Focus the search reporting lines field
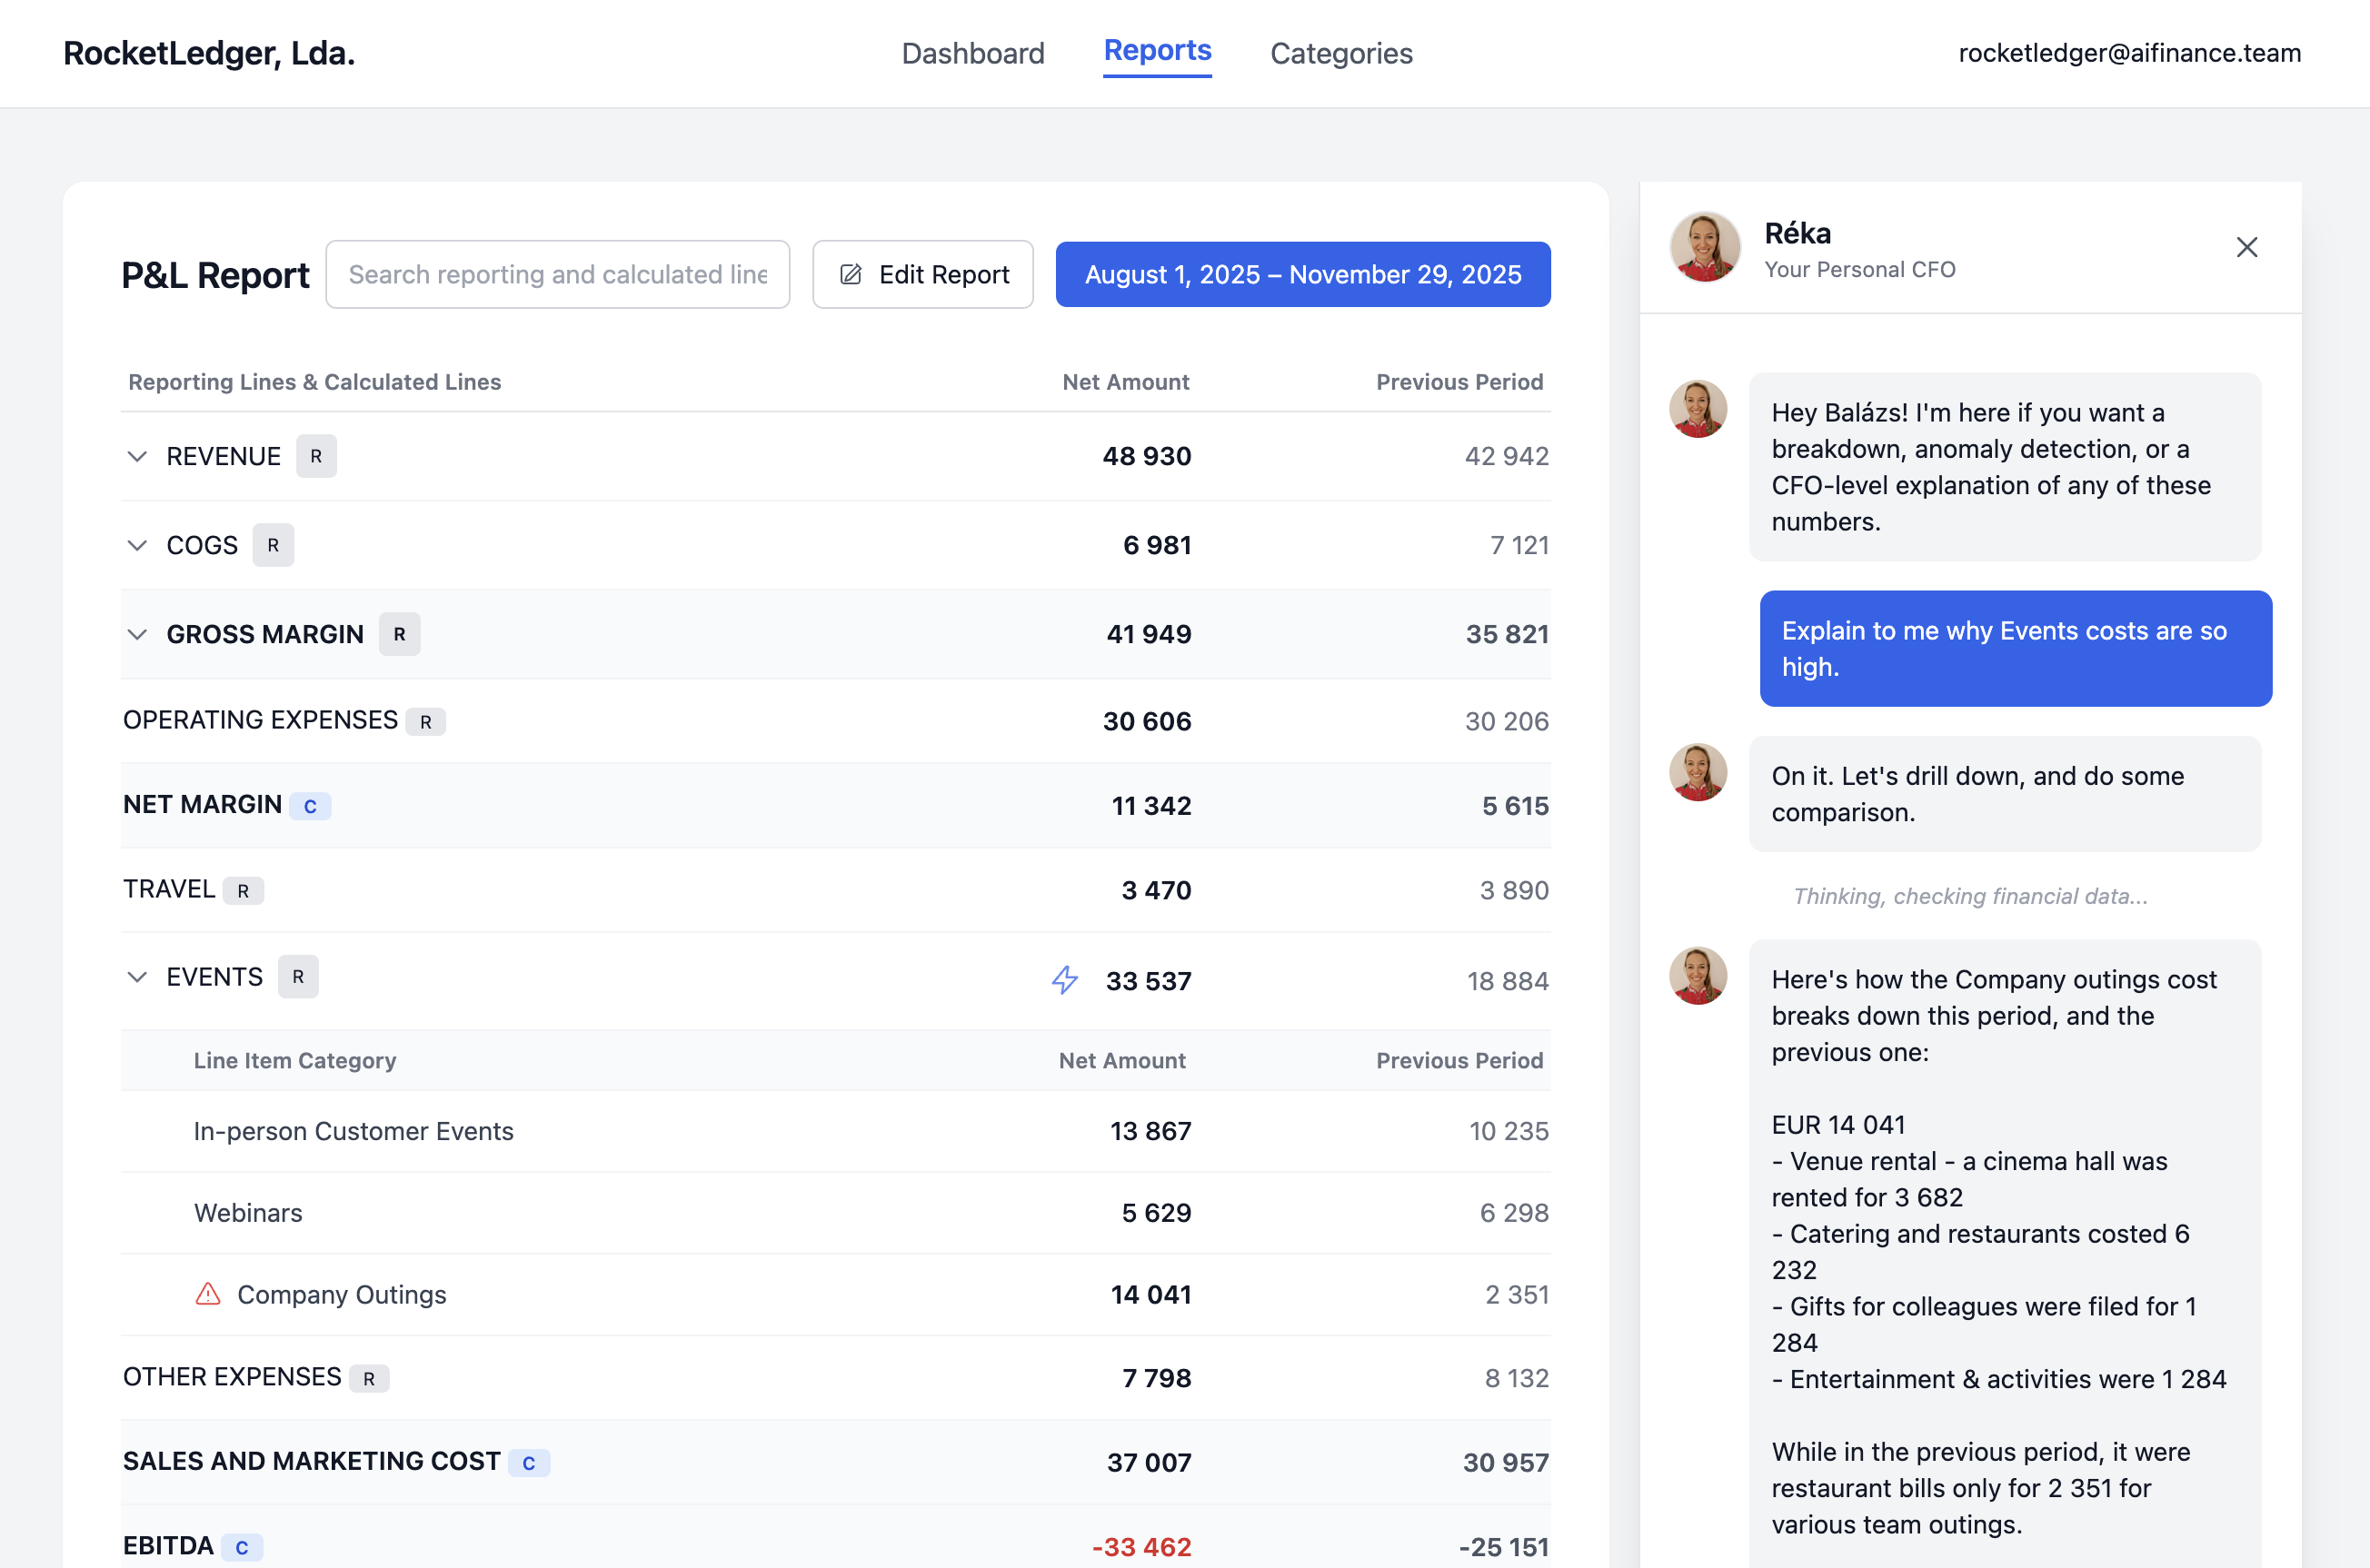The image size is (2370, 1568). [x=557, y=274]
